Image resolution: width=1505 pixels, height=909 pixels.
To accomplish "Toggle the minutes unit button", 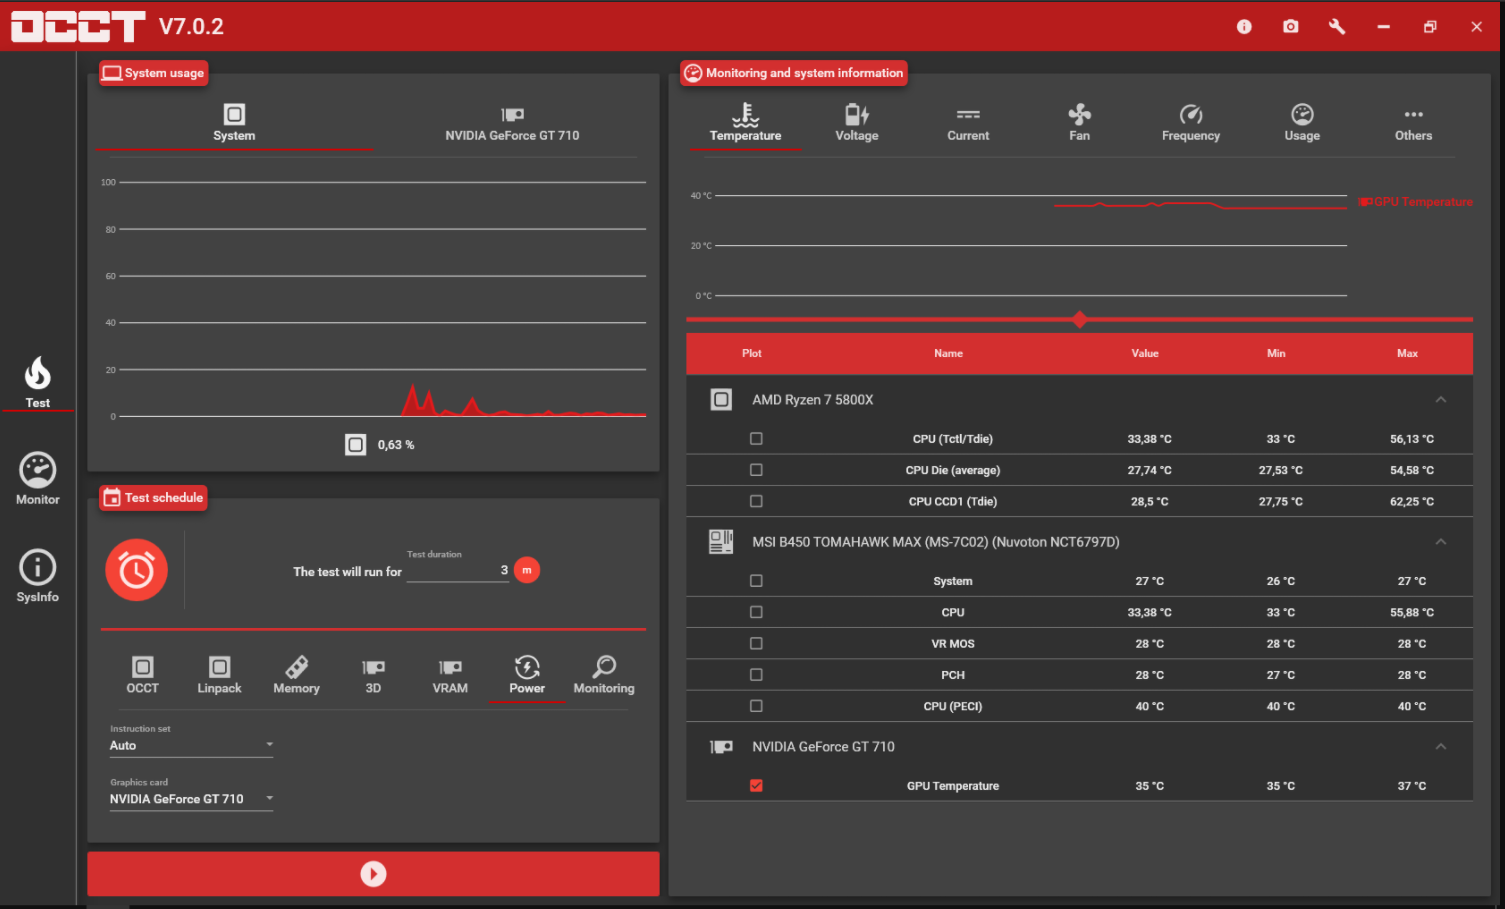I will point(527,570).
